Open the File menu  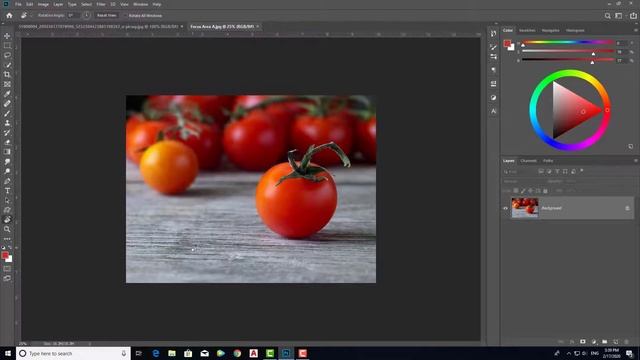click(x=18, y=4)
